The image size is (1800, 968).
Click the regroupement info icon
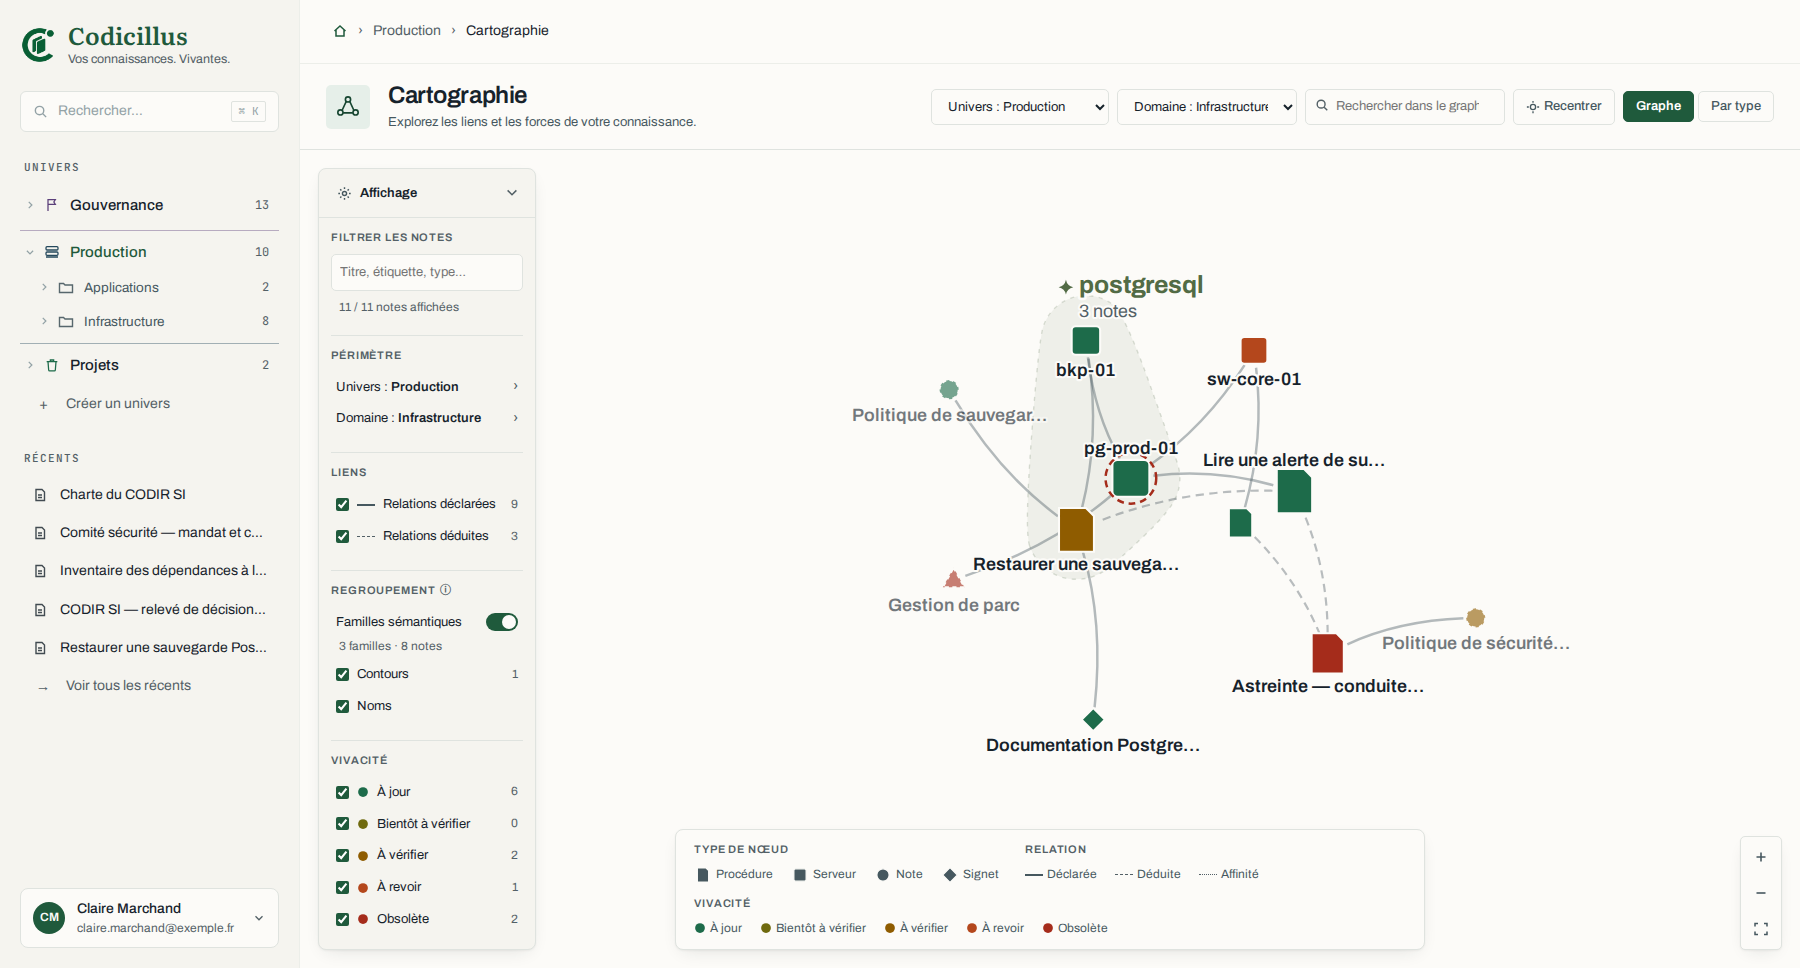pos(446,590)
